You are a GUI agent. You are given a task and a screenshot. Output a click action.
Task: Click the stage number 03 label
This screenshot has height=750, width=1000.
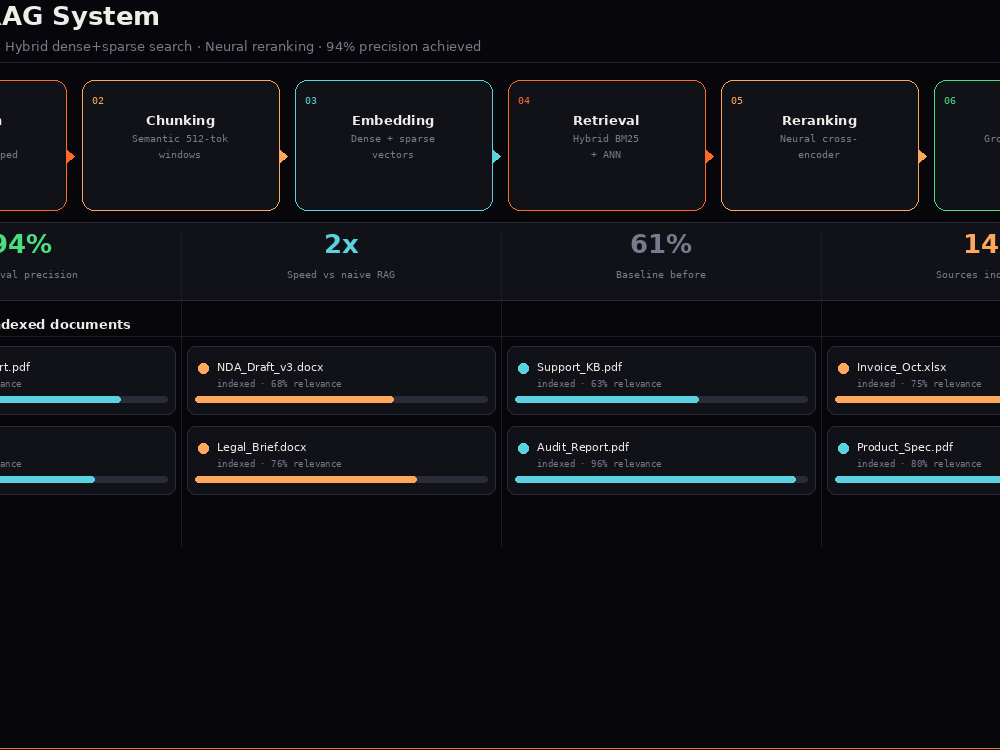311,101
